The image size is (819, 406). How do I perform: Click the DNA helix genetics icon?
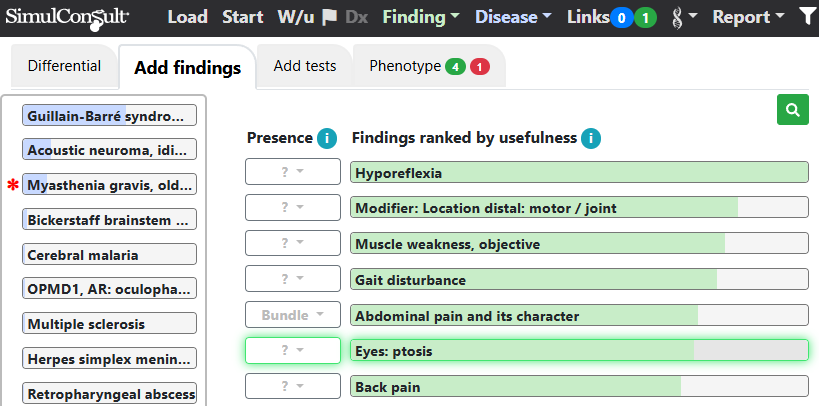[x=677, y=18]
